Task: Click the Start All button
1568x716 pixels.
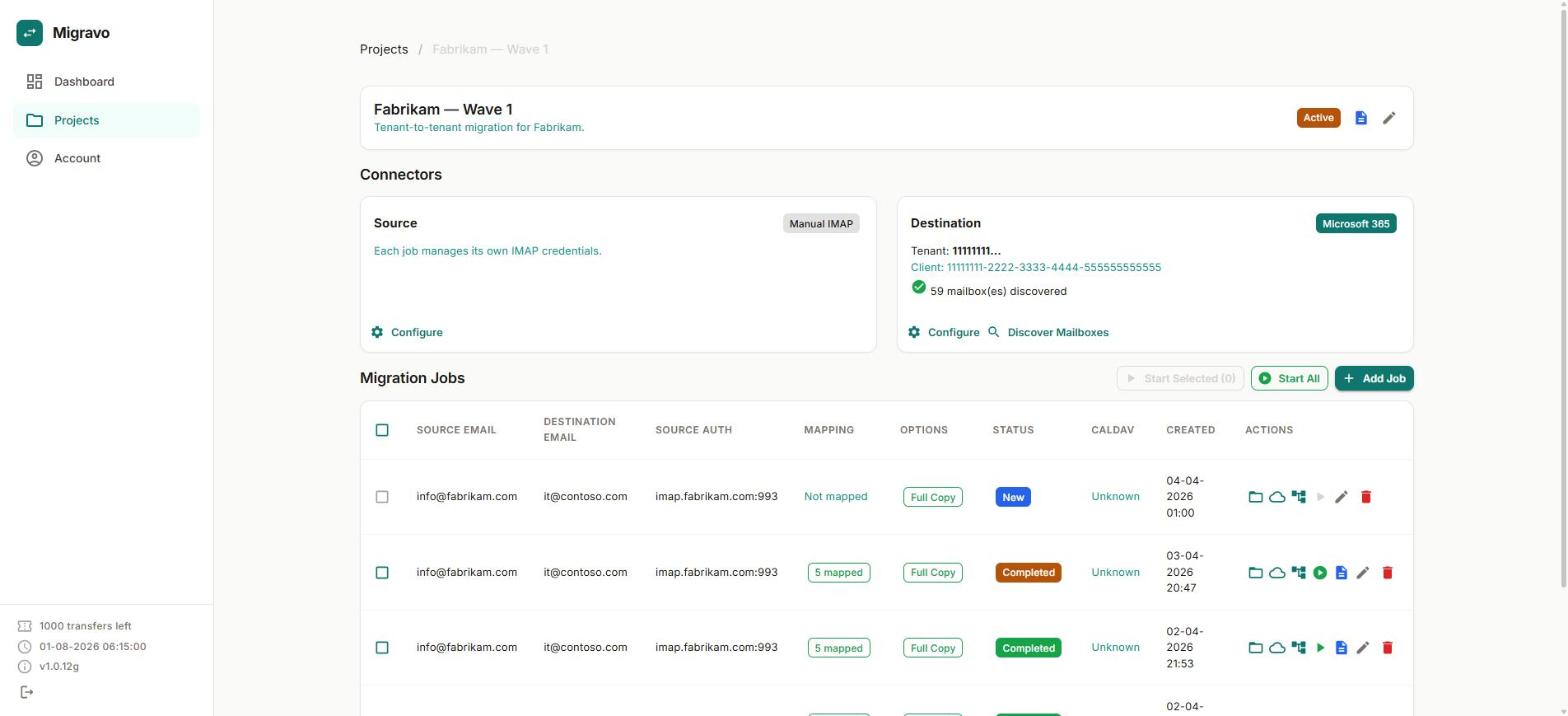Action: pos(1289,378)
